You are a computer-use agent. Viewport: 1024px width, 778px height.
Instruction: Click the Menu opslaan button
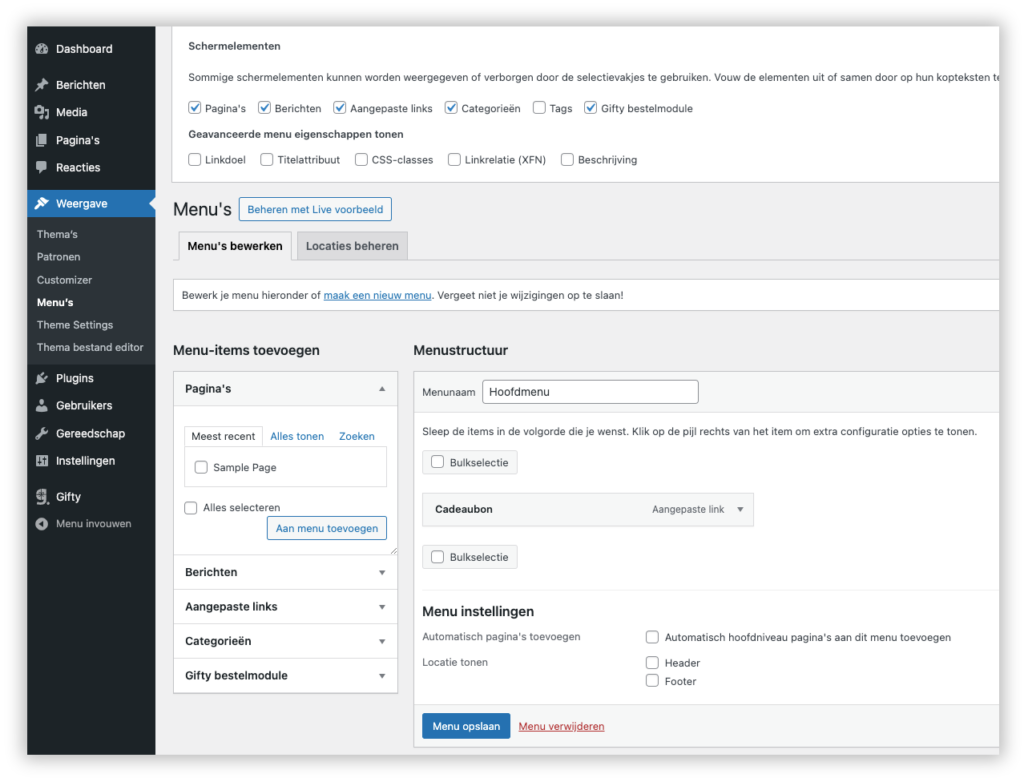(466, 726)
